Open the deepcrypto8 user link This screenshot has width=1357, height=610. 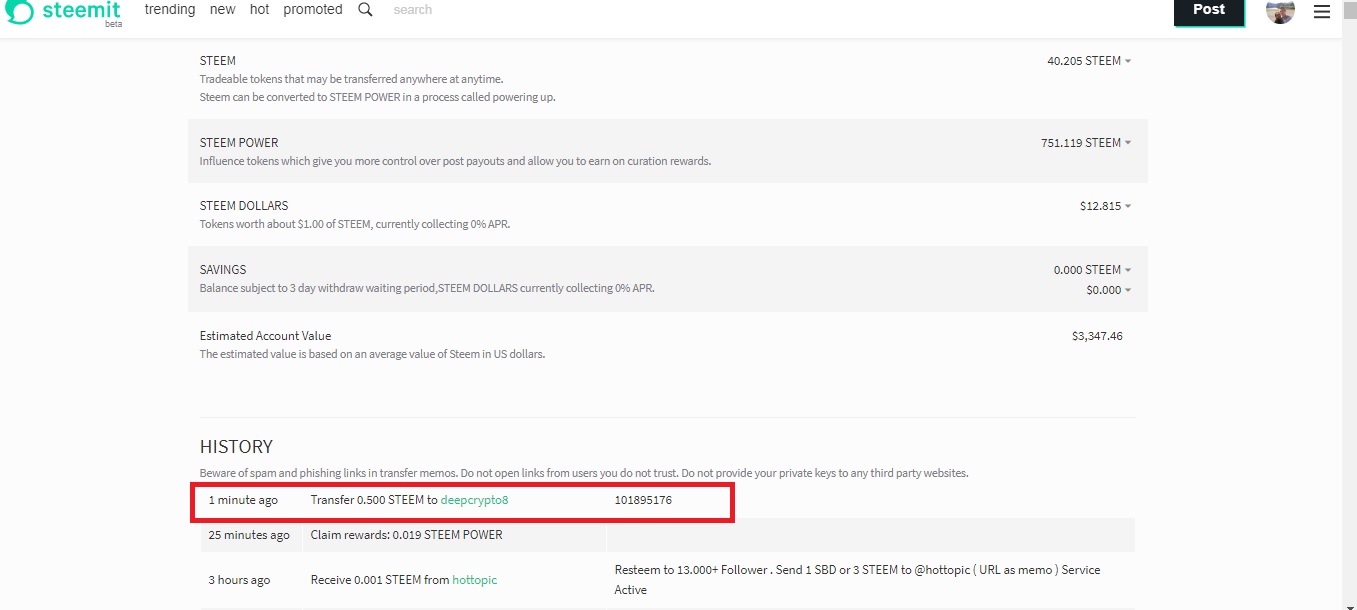[x=474, y=500]
